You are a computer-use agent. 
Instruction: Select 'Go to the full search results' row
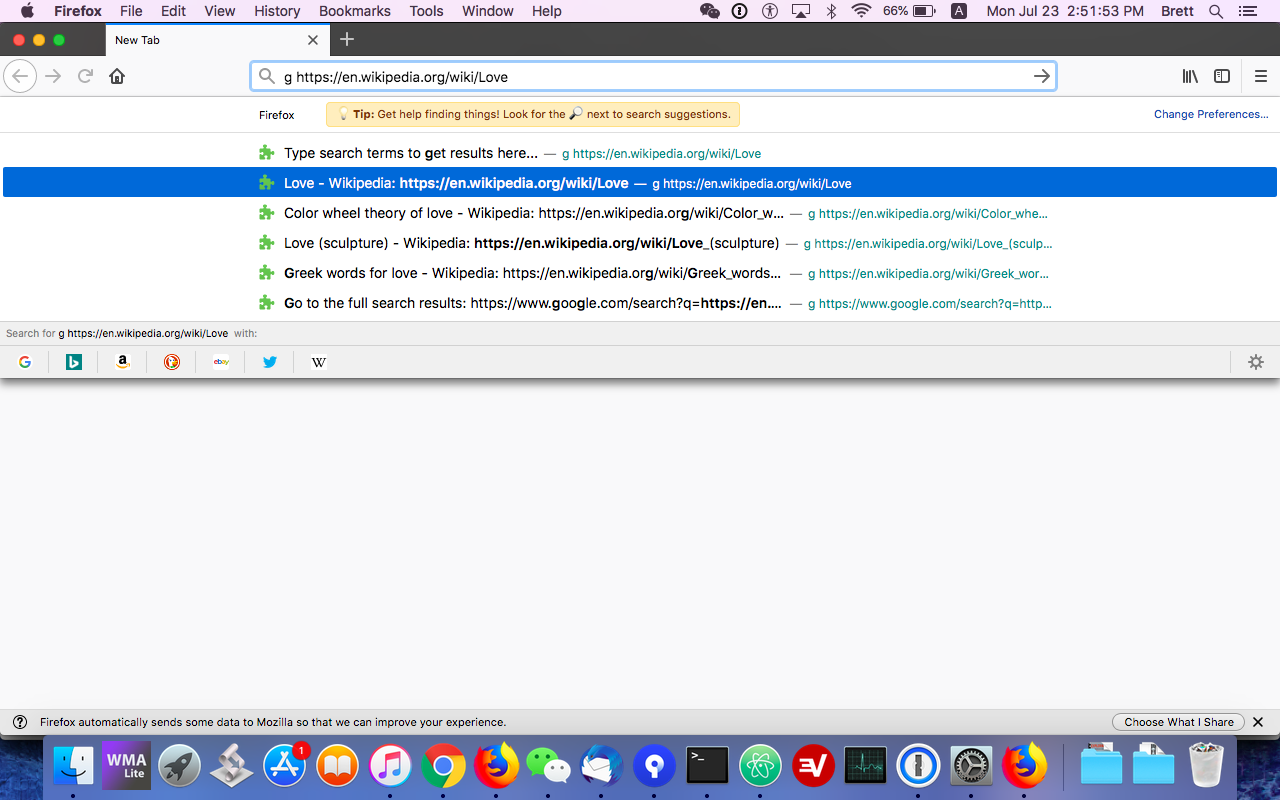click(640, 303)
